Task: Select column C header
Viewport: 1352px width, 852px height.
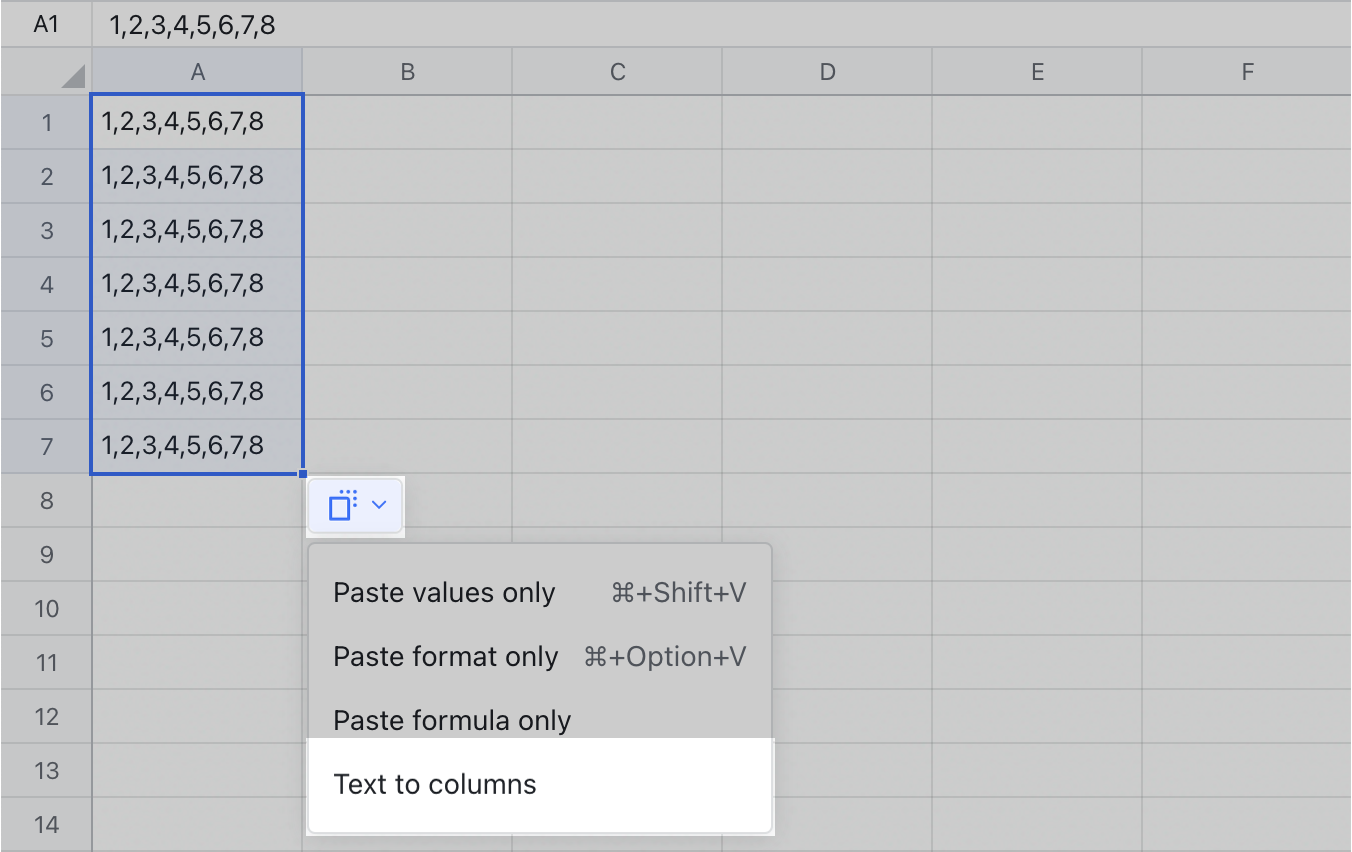Action: coord(617,71)
